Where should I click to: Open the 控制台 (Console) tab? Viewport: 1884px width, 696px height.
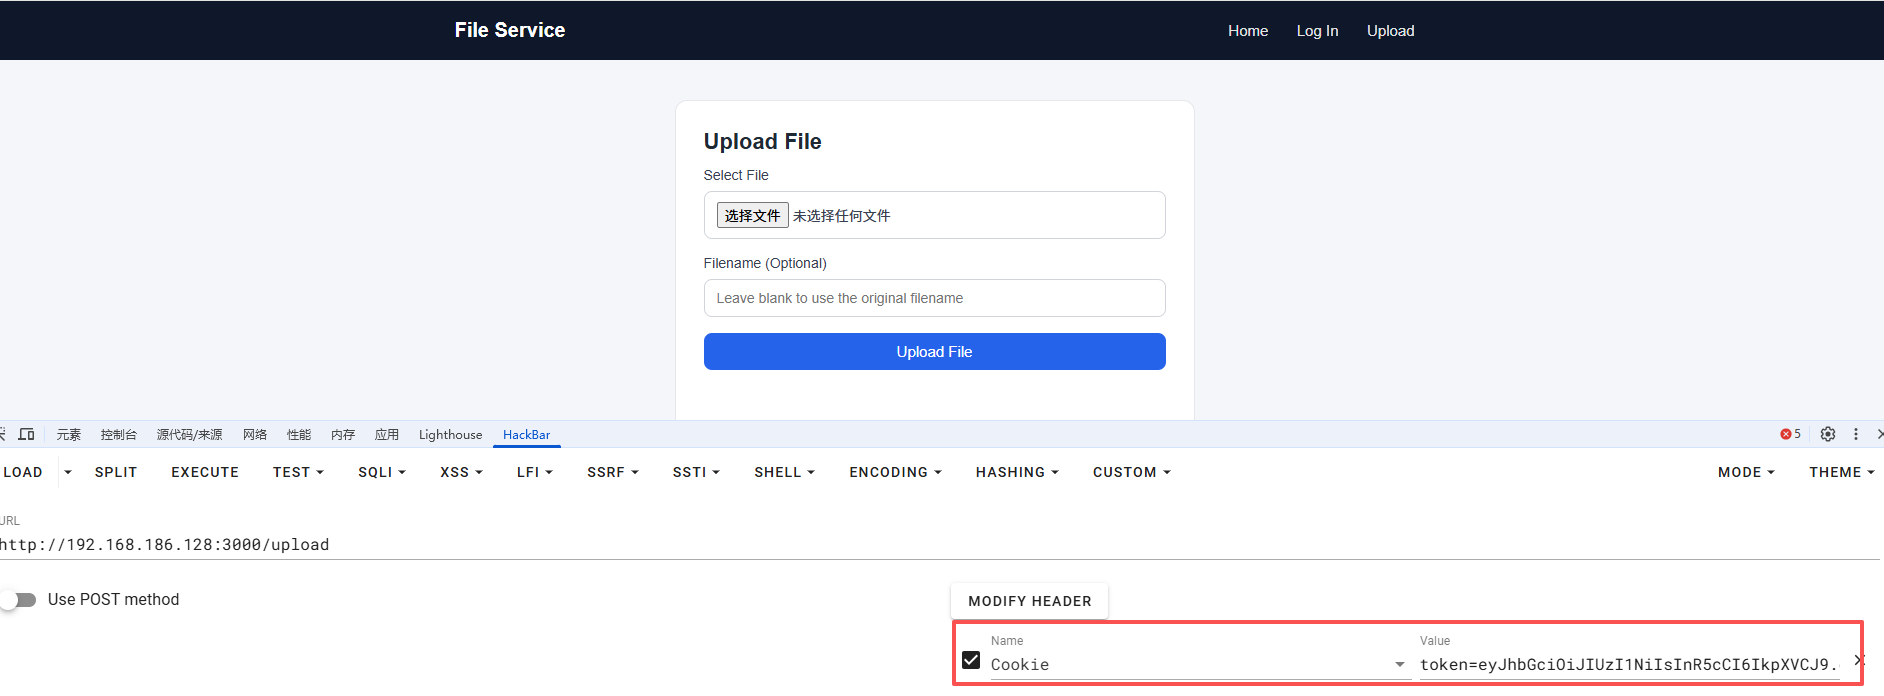[118, 434]
